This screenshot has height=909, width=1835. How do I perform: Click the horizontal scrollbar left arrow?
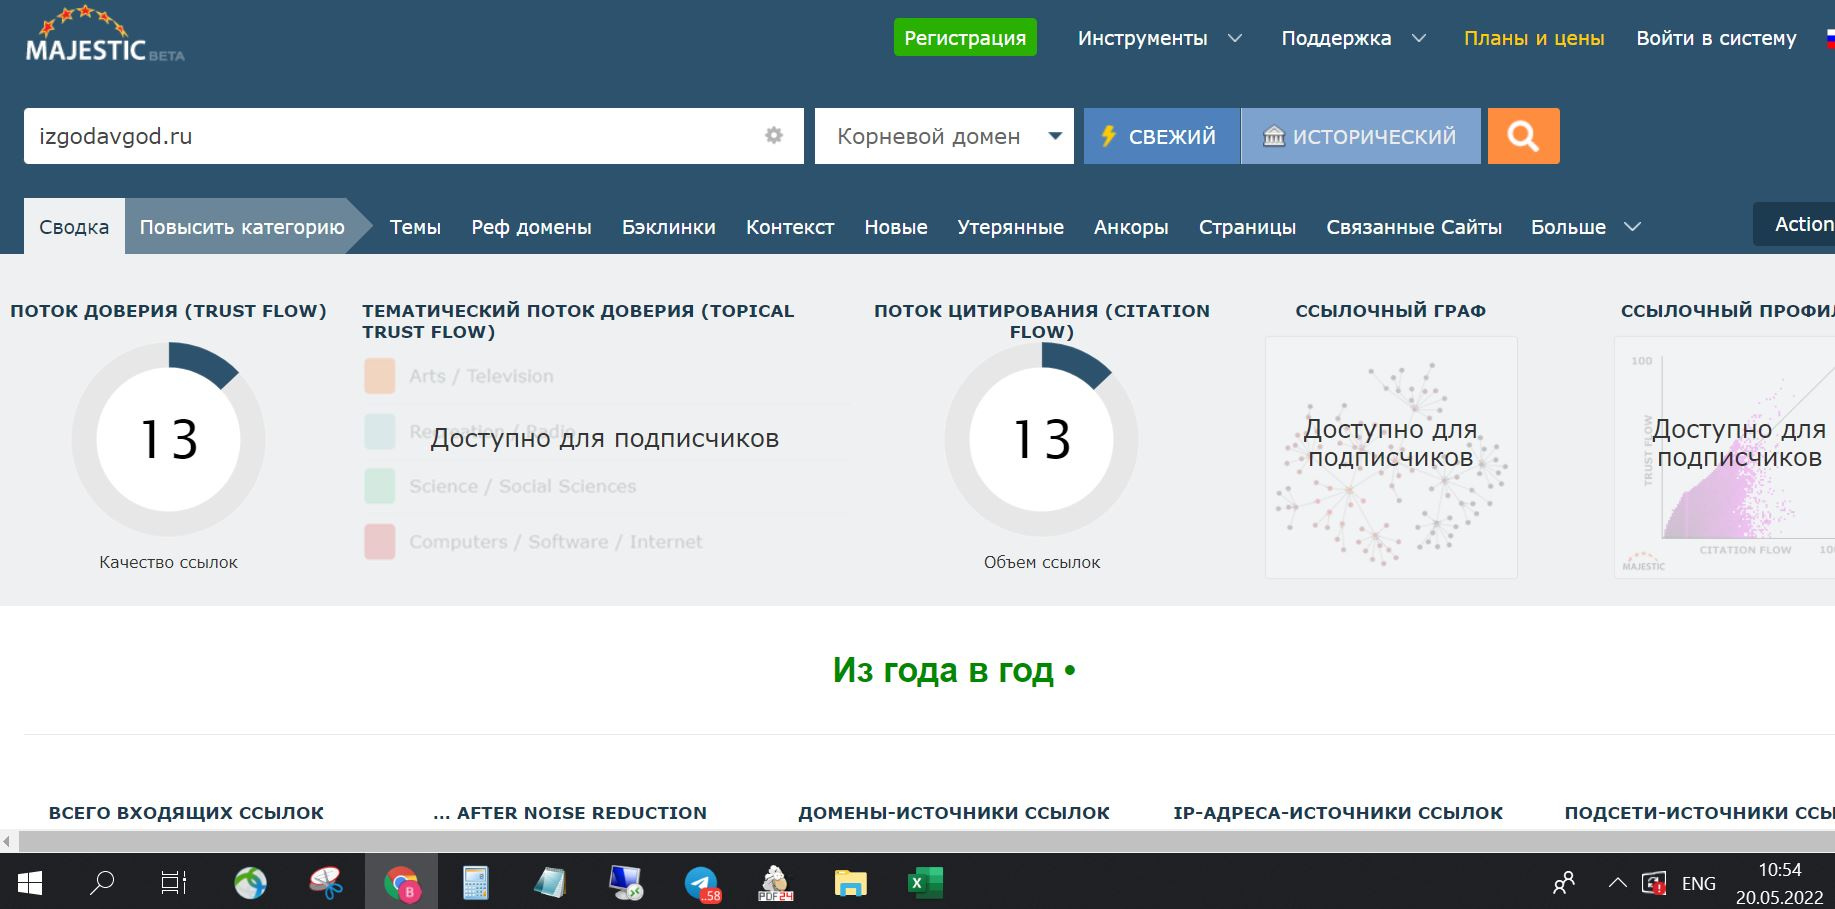point(9,841)
